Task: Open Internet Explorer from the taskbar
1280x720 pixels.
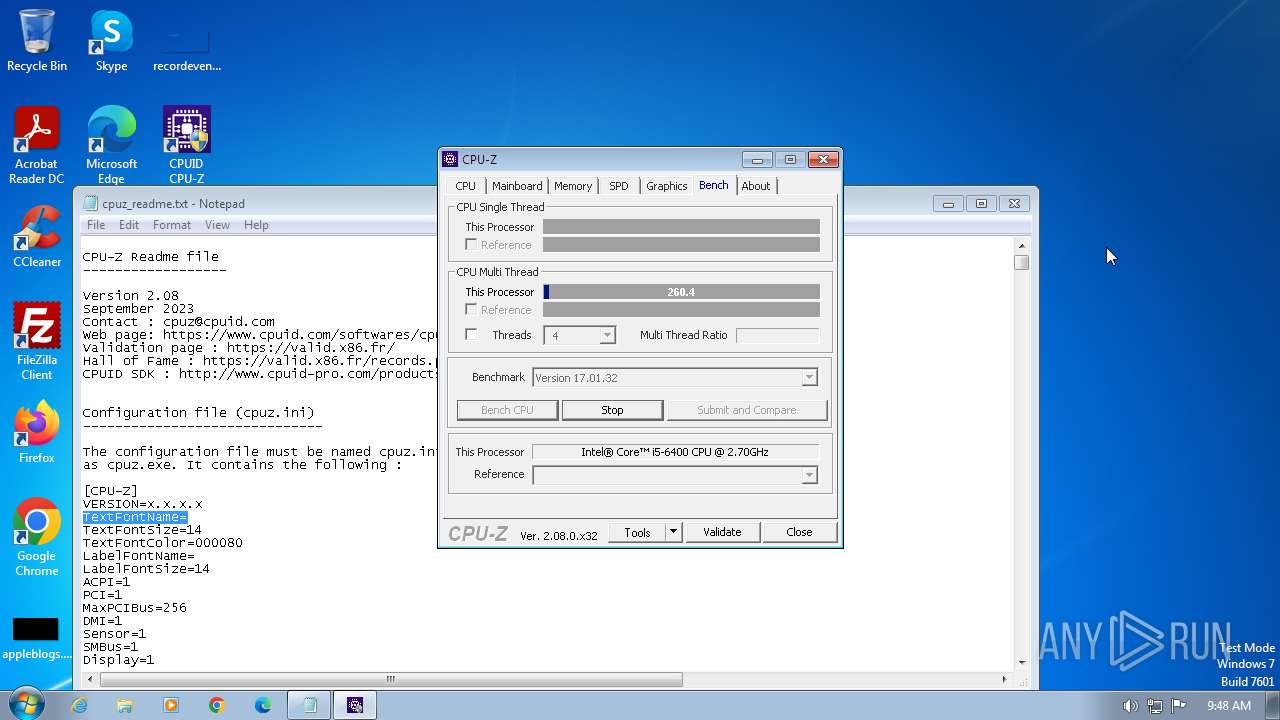Action: pos(79,705)
